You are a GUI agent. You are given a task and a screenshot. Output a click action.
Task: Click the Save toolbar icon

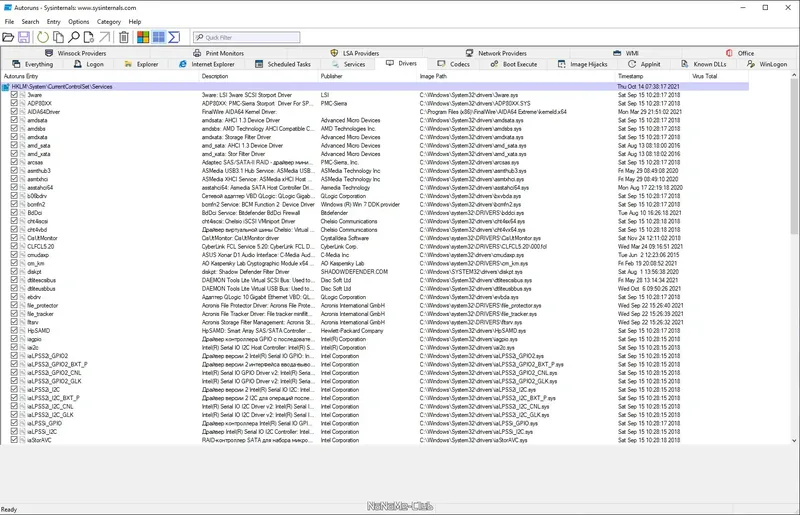click(23, 37)
